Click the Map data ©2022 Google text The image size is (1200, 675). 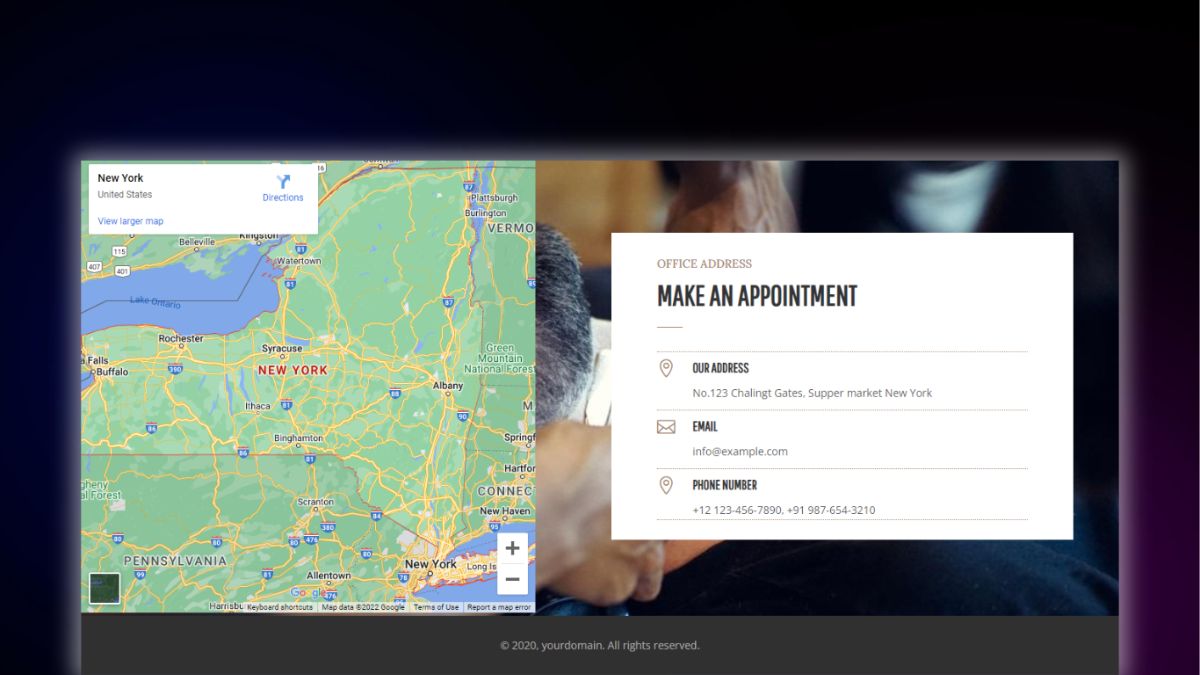[363, 607]
